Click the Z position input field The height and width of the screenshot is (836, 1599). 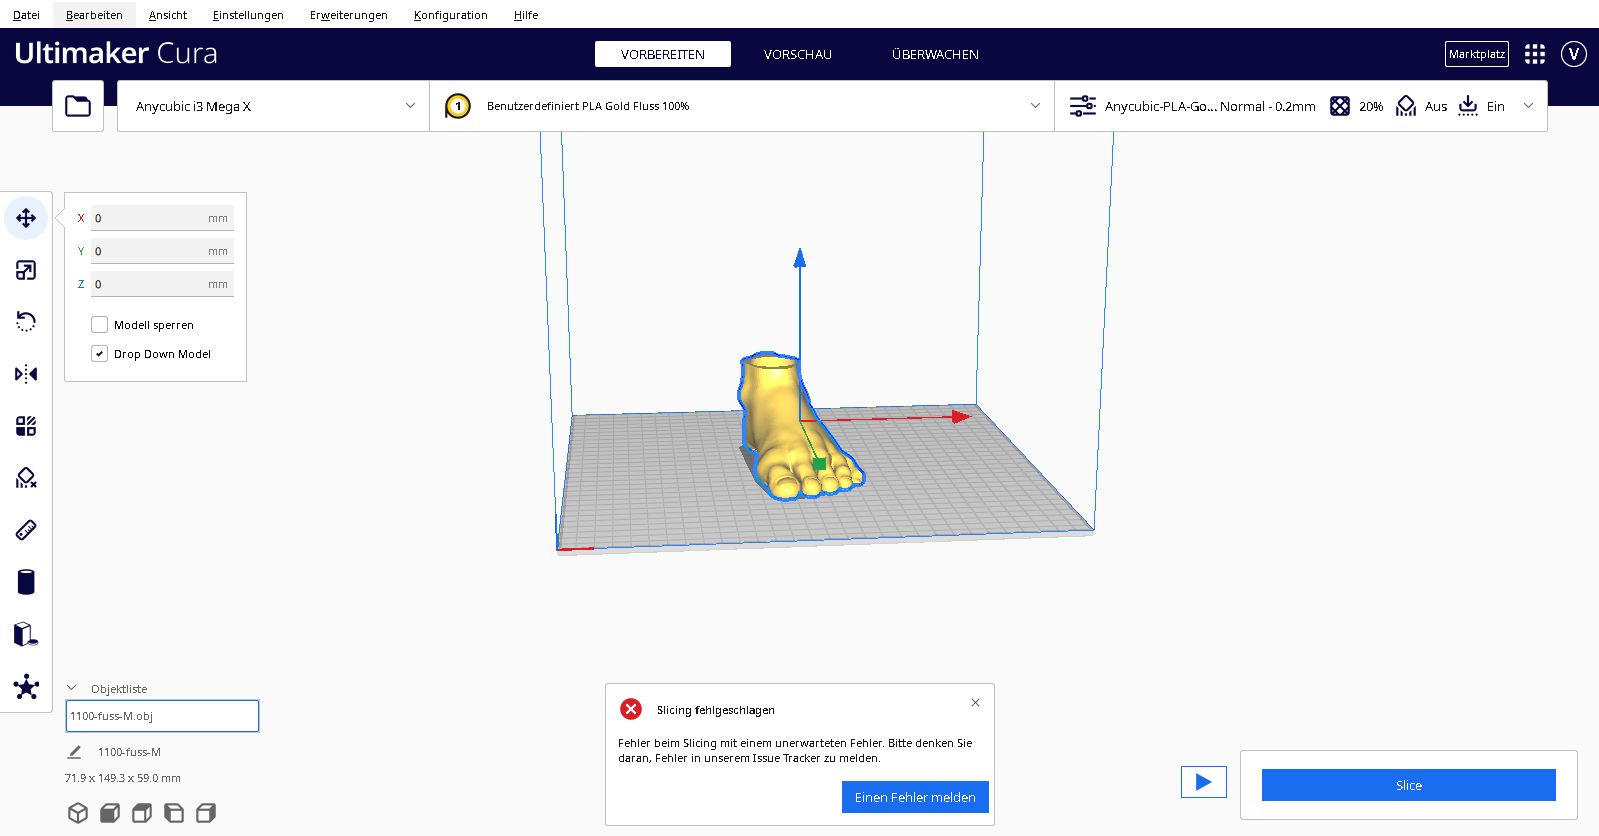coord(162,284)
